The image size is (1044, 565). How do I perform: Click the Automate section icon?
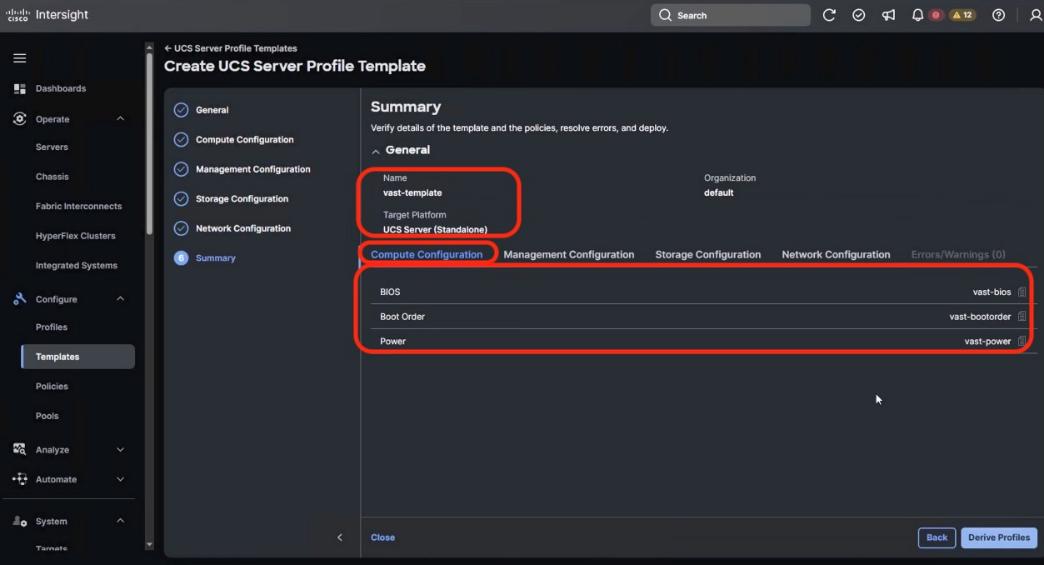tap(20, 479)
